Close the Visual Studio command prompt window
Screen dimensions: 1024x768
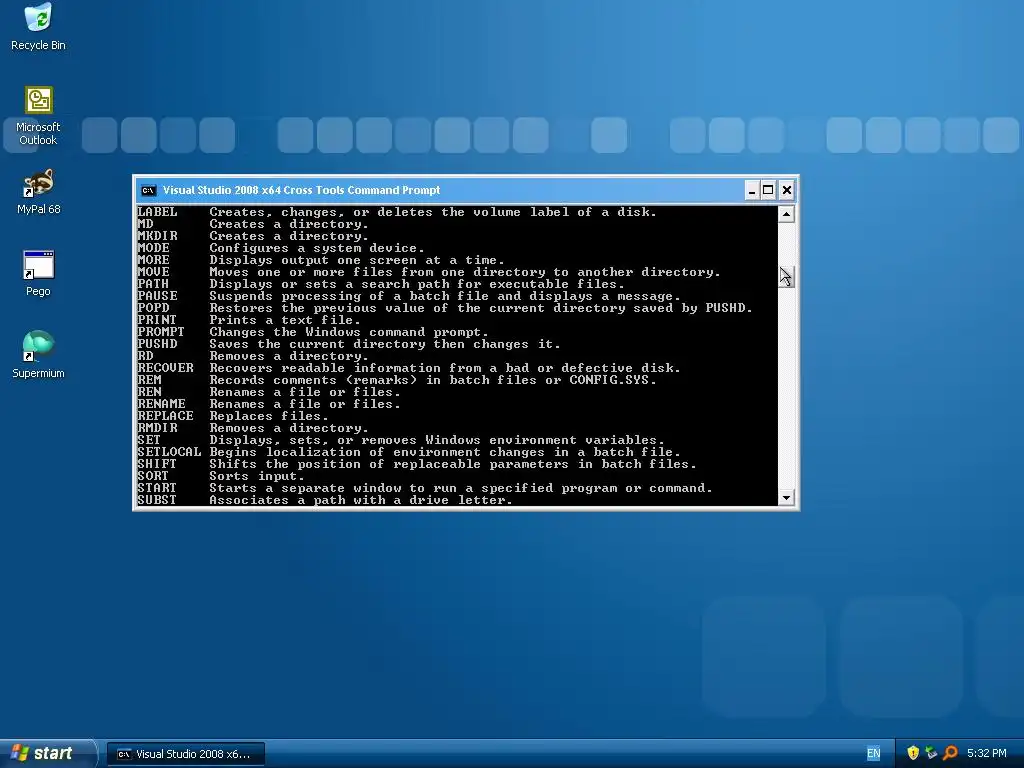786,190
